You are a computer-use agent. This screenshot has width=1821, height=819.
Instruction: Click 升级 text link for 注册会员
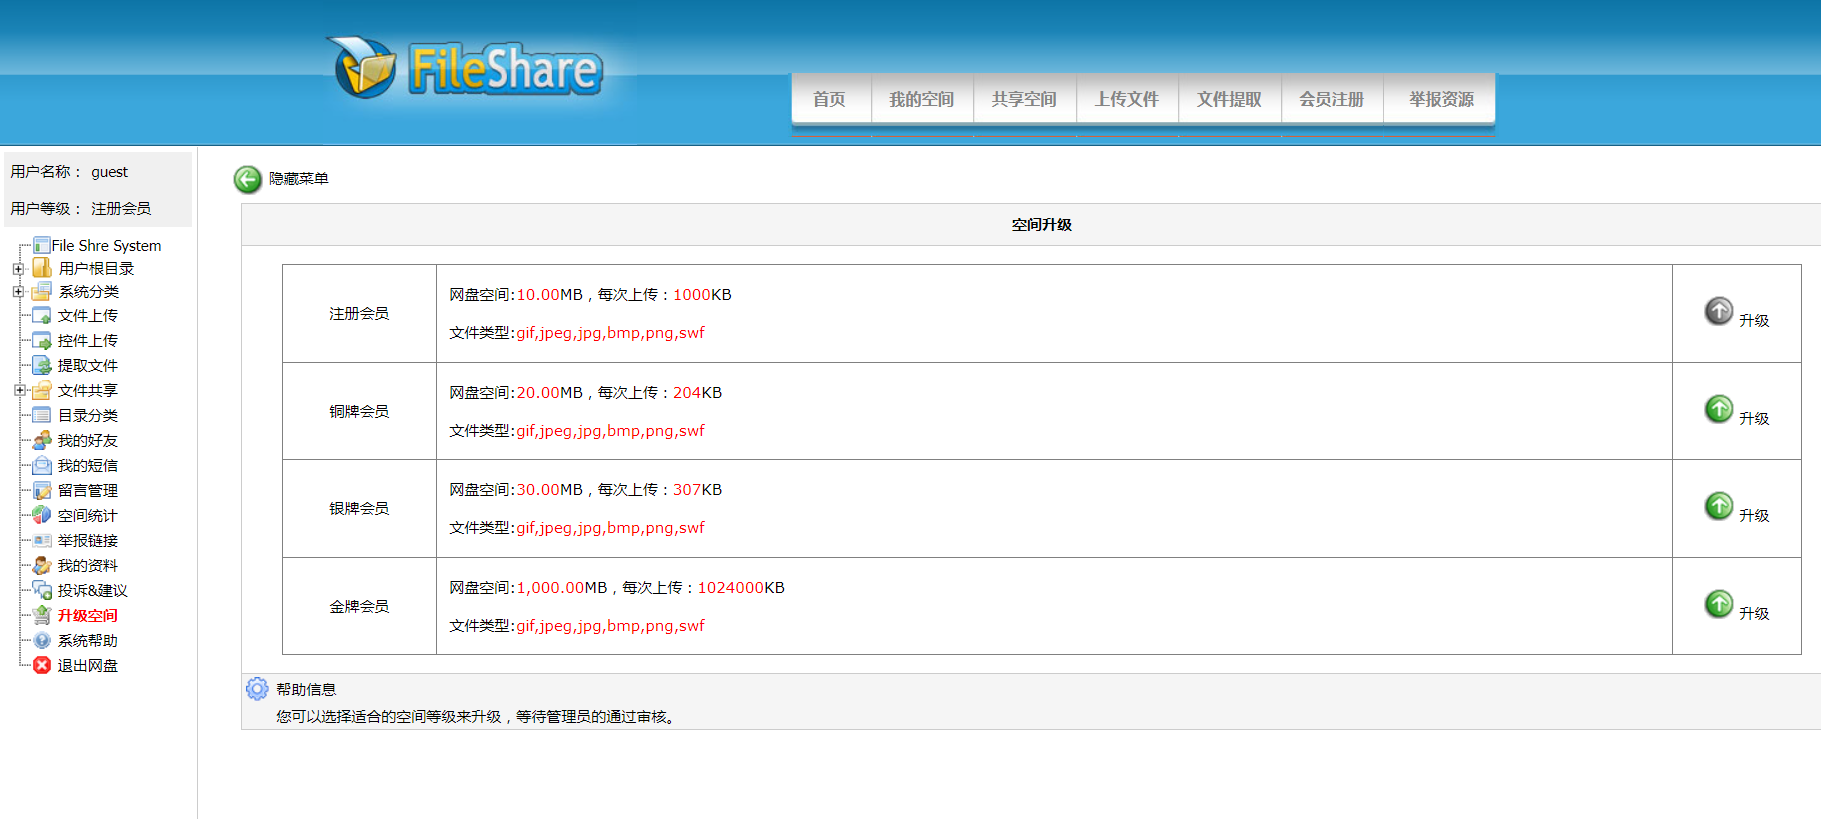tap(1754, 321)
